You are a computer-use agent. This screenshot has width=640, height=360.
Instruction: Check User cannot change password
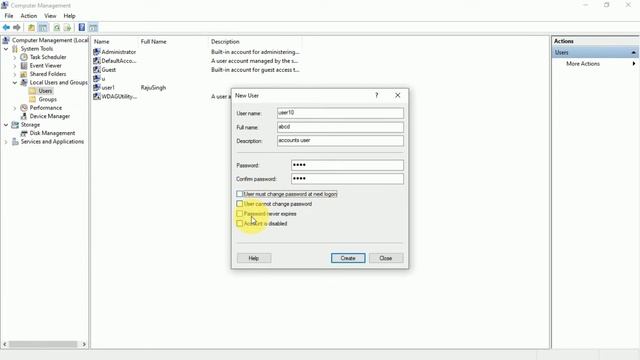[240, 204]
